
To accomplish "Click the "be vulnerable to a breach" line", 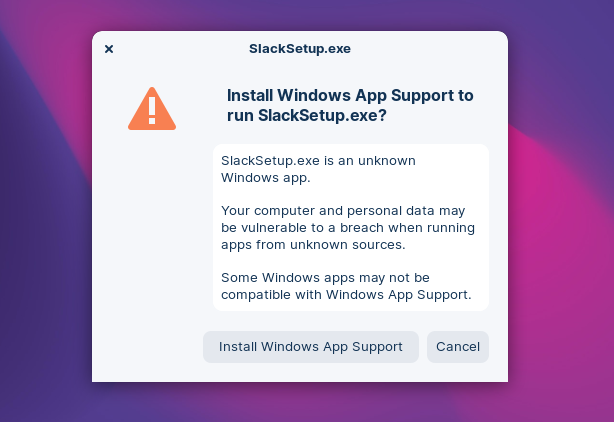I will coord(348,228).
